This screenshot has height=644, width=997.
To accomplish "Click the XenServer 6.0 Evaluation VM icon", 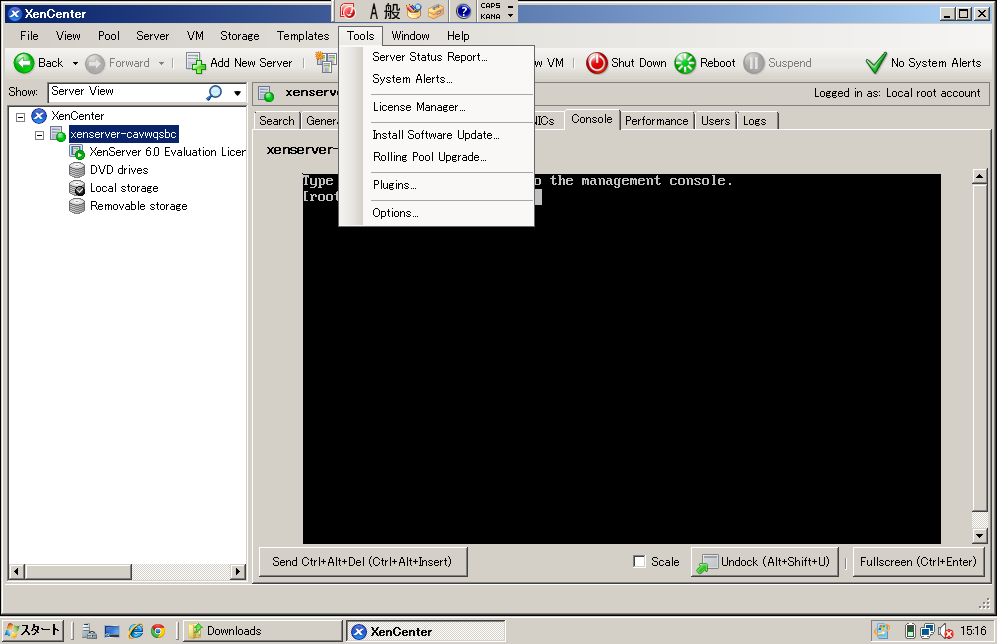I will point(77,152).
